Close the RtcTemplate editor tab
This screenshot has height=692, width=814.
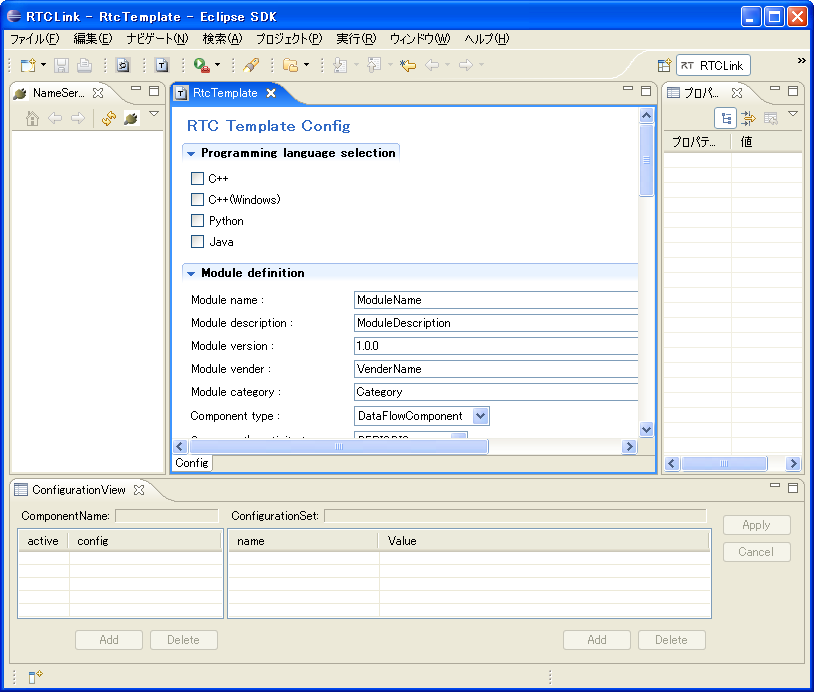[x=270, y=93]
